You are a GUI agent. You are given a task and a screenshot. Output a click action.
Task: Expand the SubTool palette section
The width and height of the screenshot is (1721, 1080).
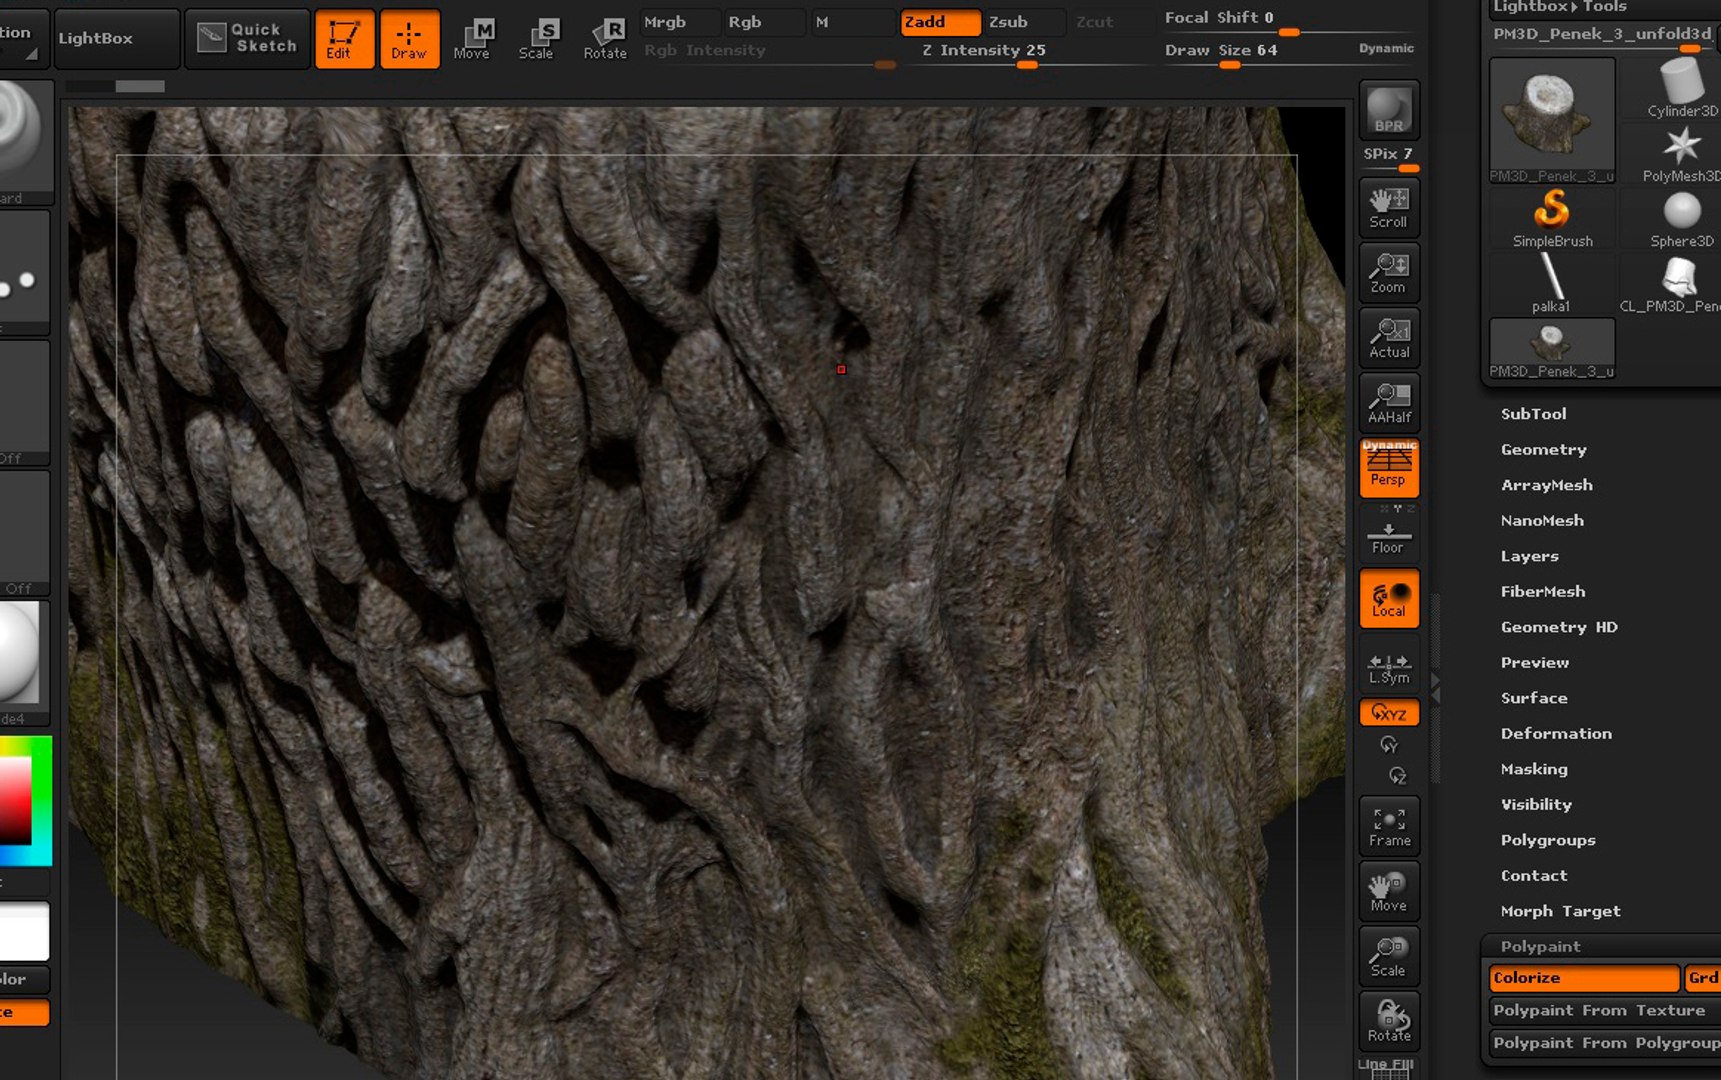click(x=1533, y=414)
